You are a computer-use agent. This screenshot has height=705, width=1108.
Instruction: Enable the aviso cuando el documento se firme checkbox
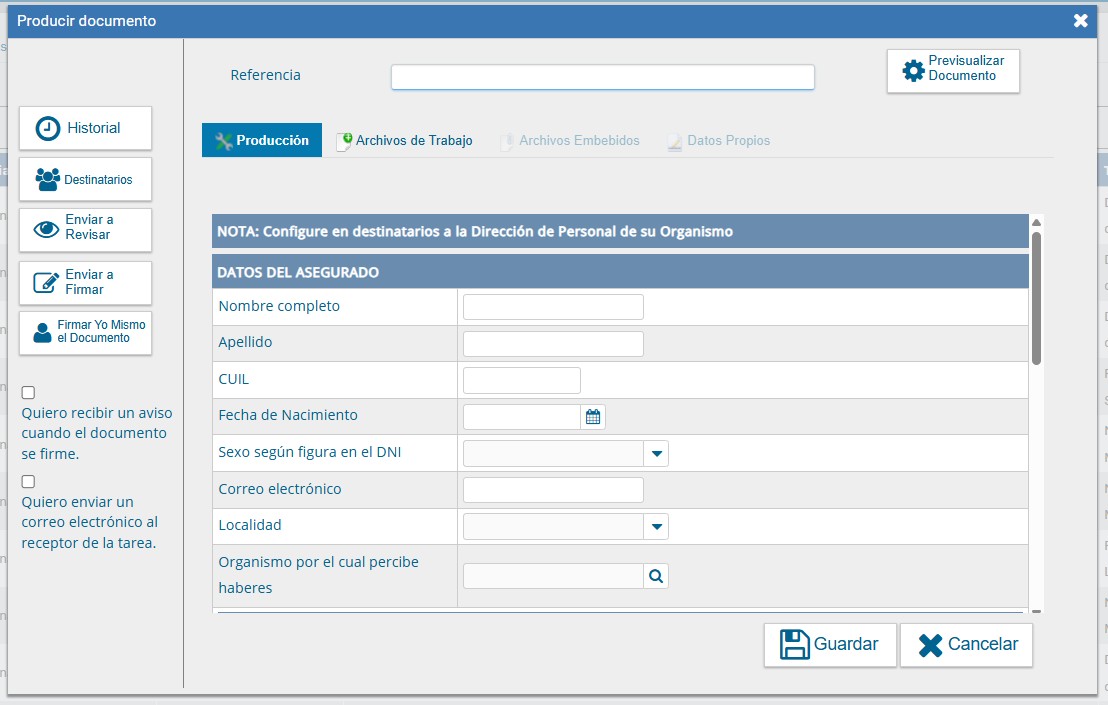(28, 392)
